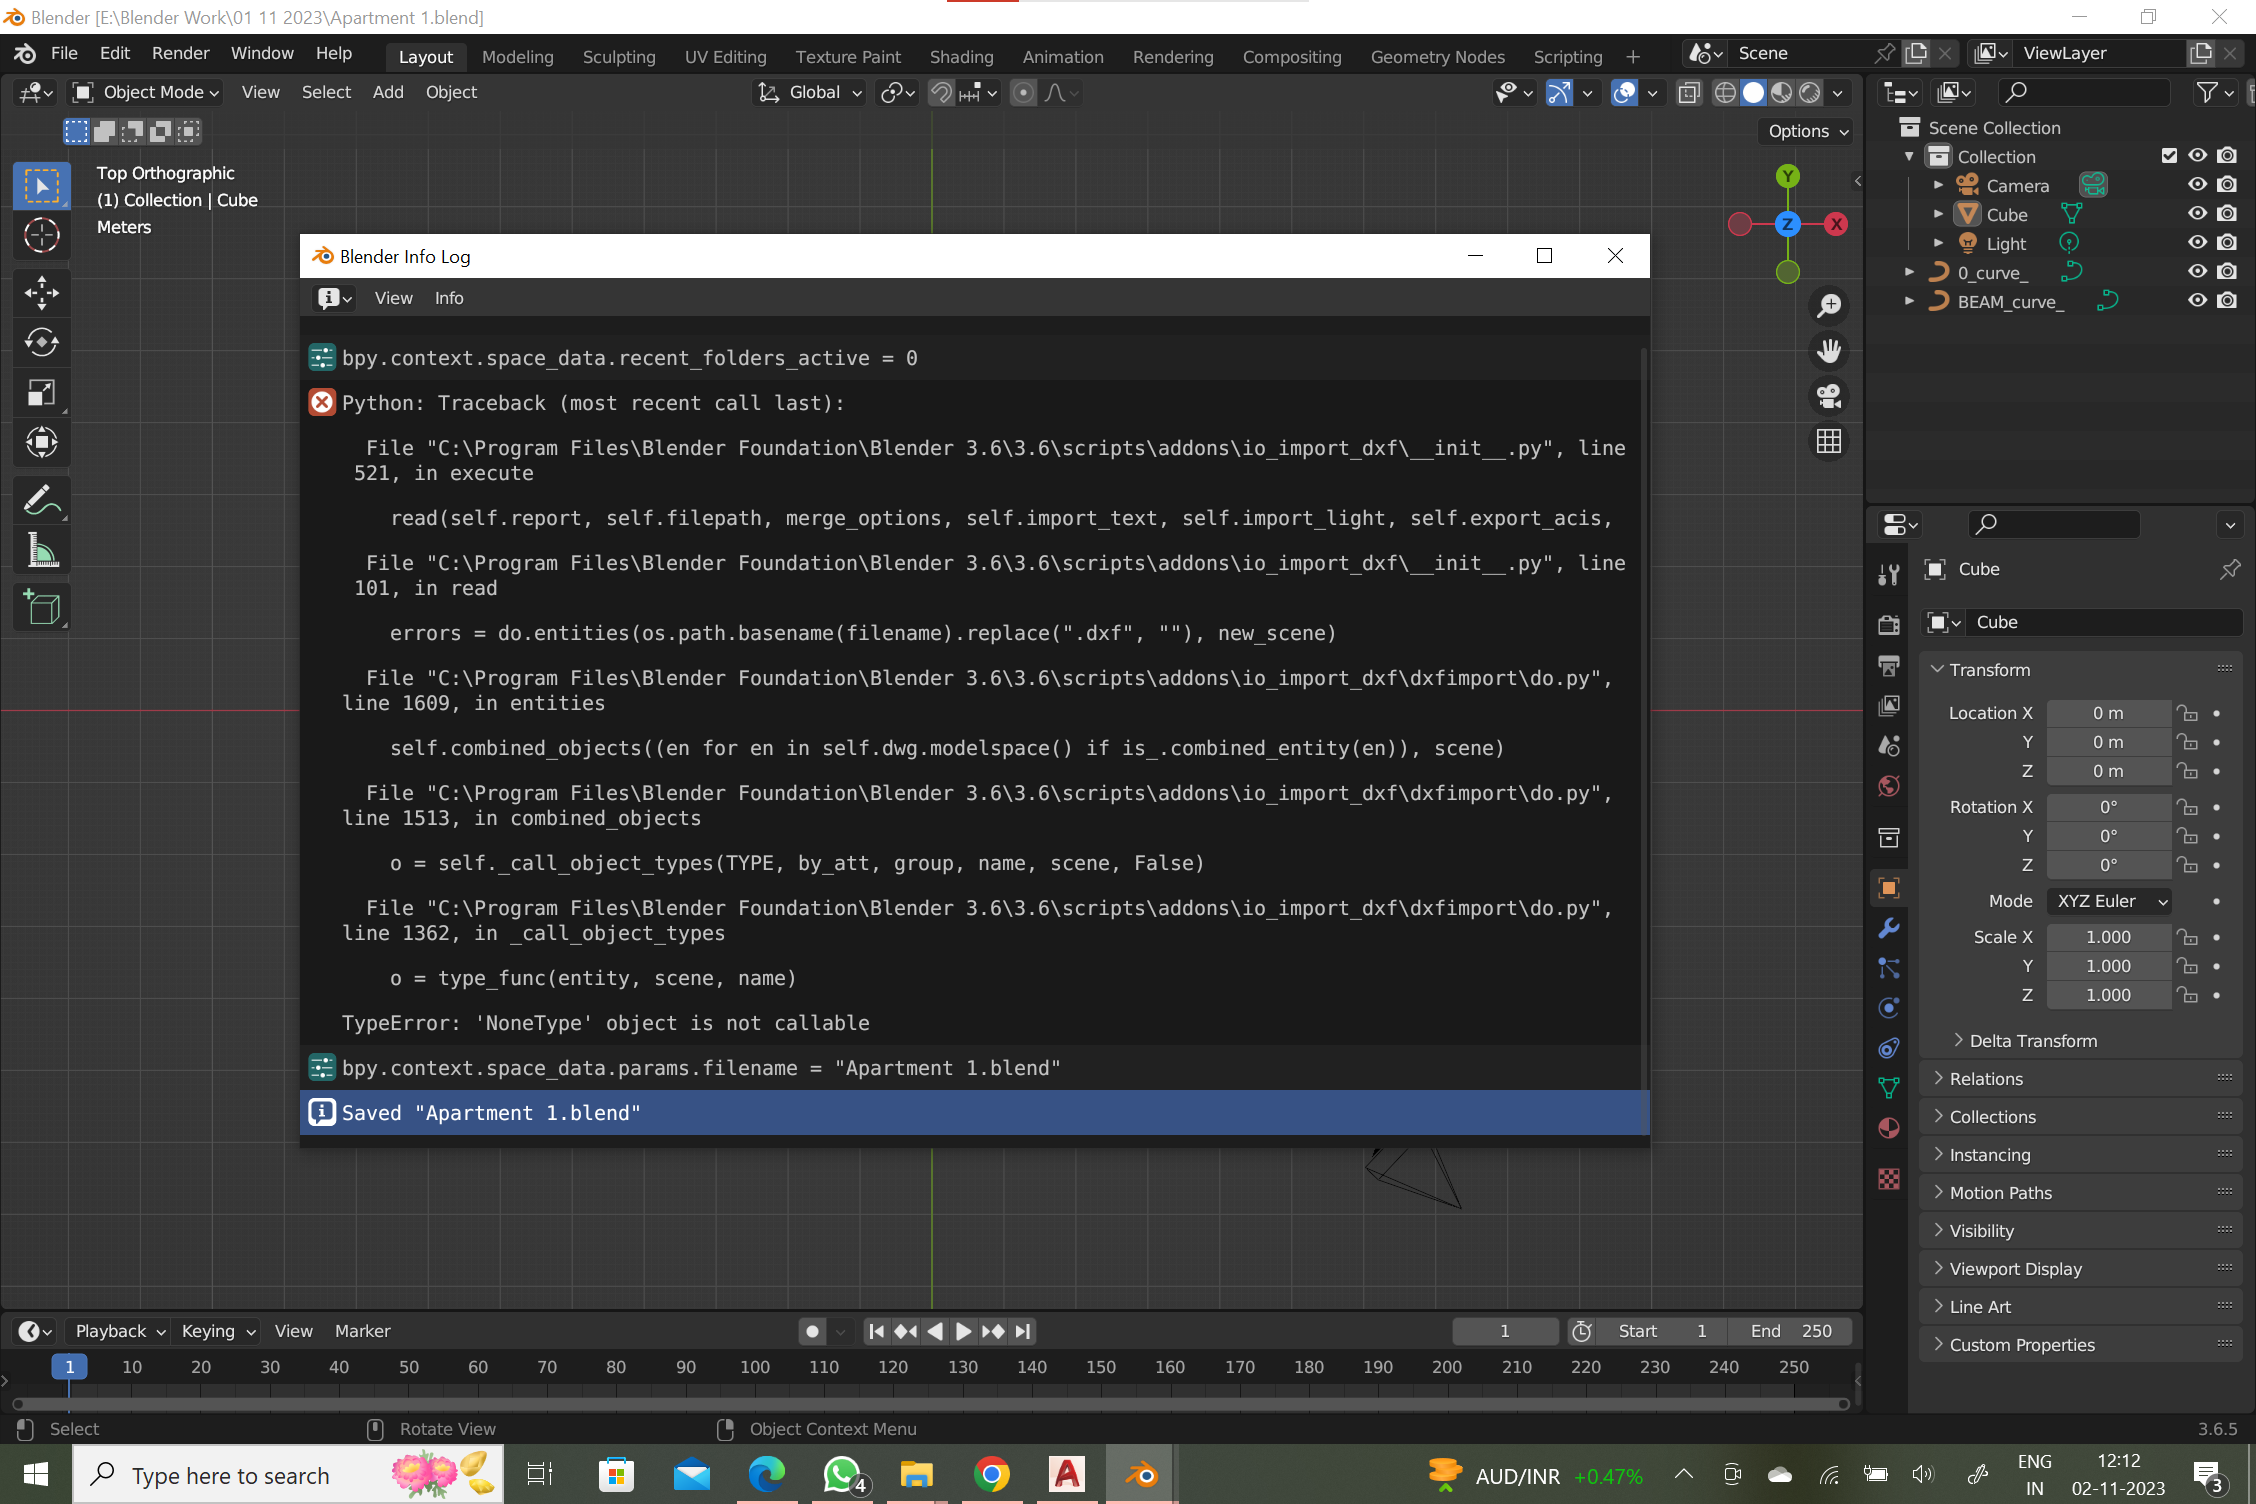This screenshot has height=1504, width=2256.
Task: Toggle camera view icon in viewport
Action: tap(1829, 396)
